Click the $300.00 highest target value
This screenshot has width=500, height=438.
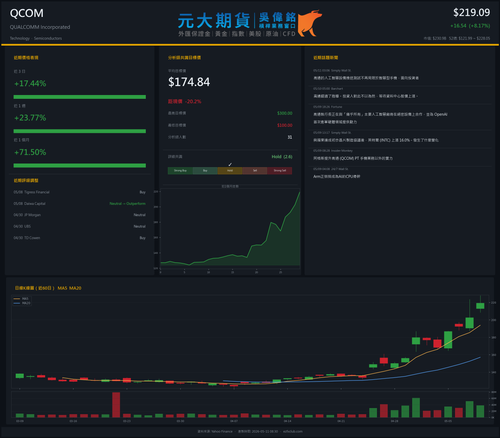285,113
